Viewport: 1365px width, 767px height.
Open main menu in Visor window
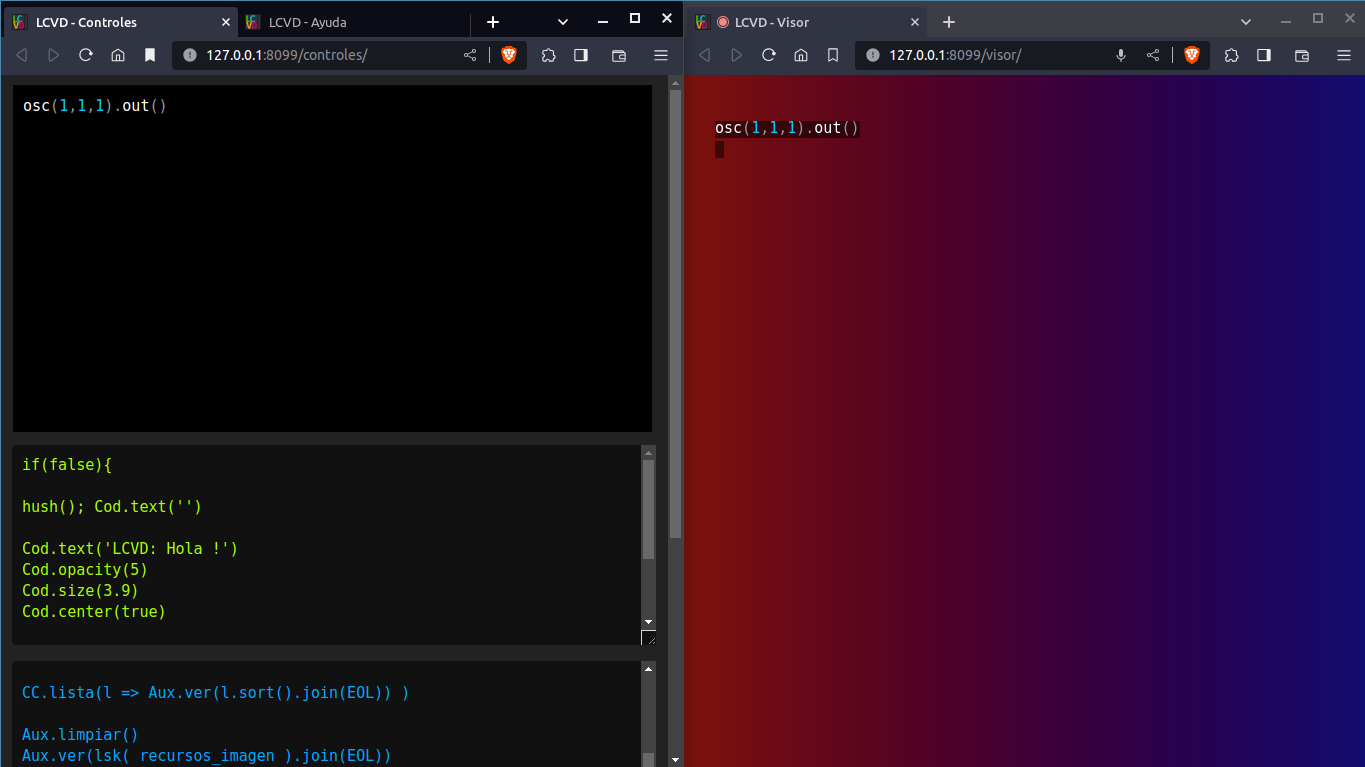click(1343, 55)
